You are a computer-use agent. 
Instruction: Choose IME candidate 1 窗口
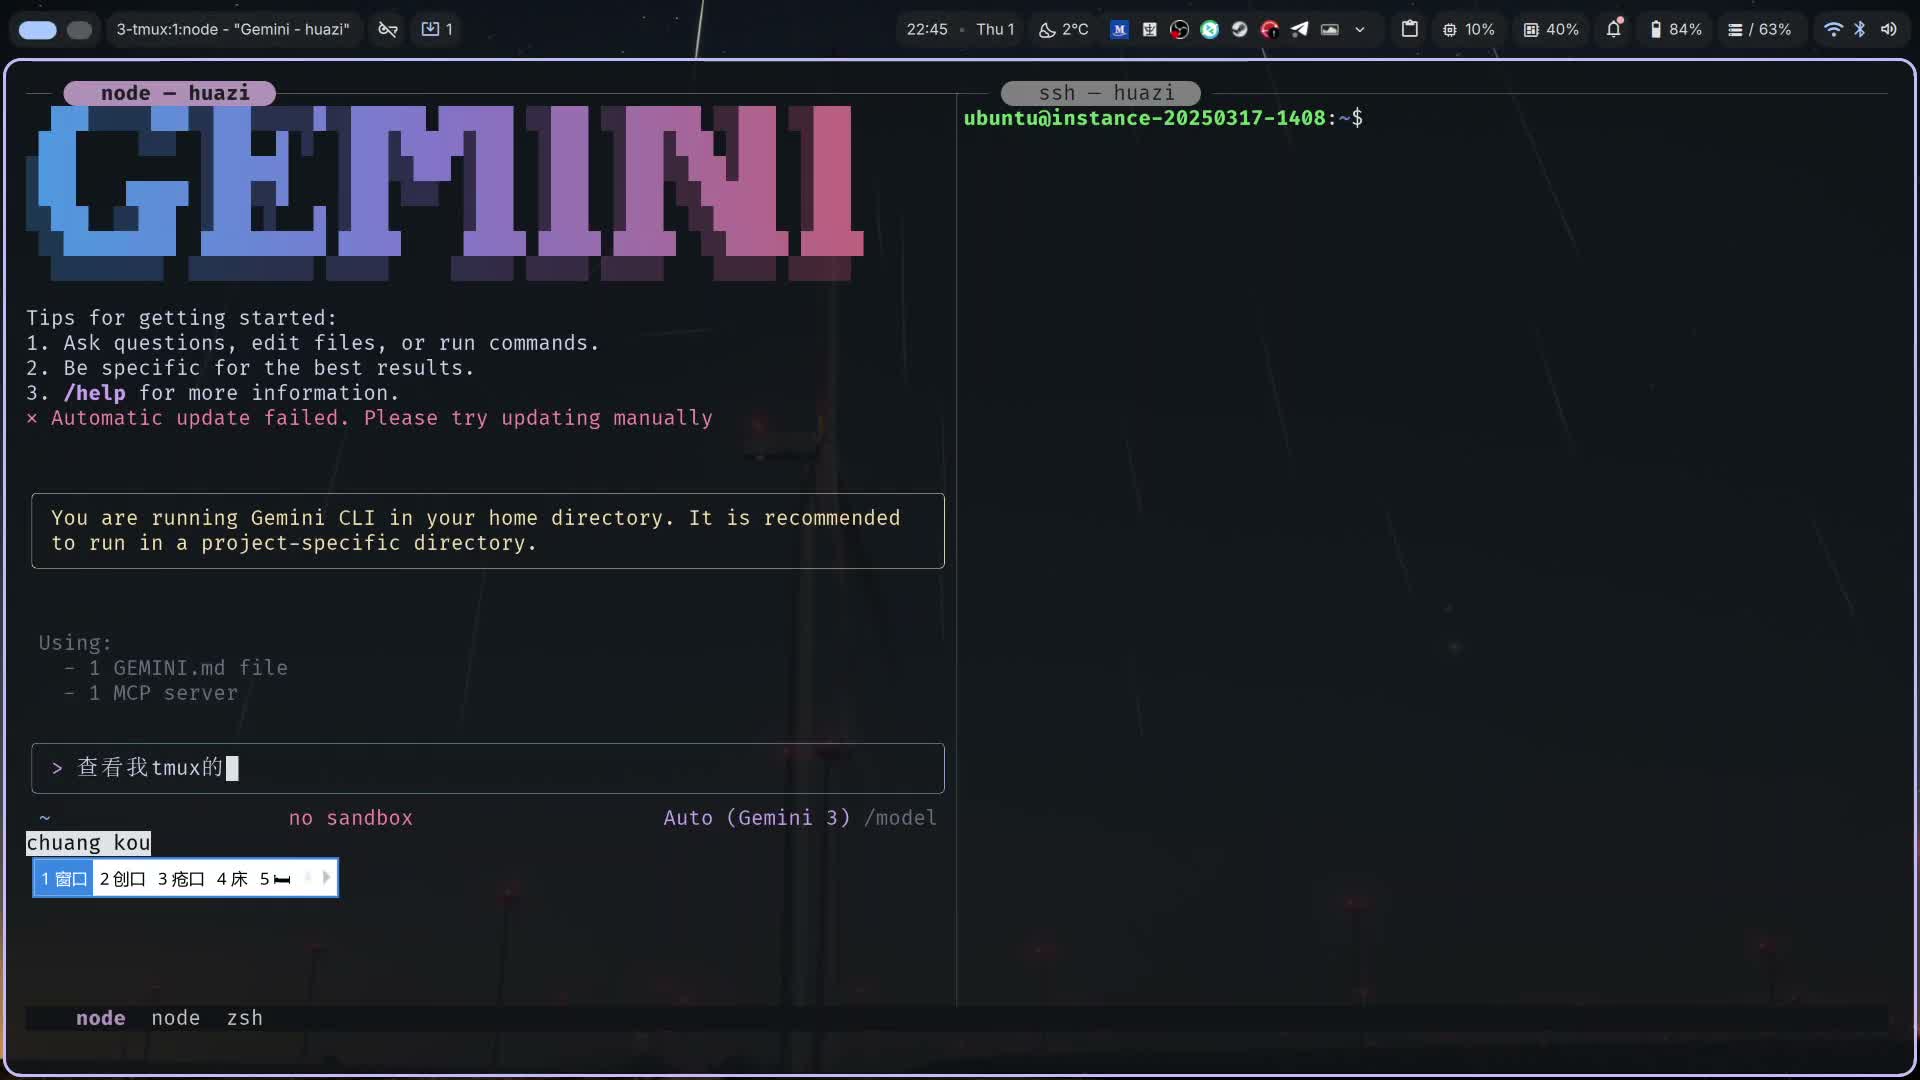tap(64, 879)
